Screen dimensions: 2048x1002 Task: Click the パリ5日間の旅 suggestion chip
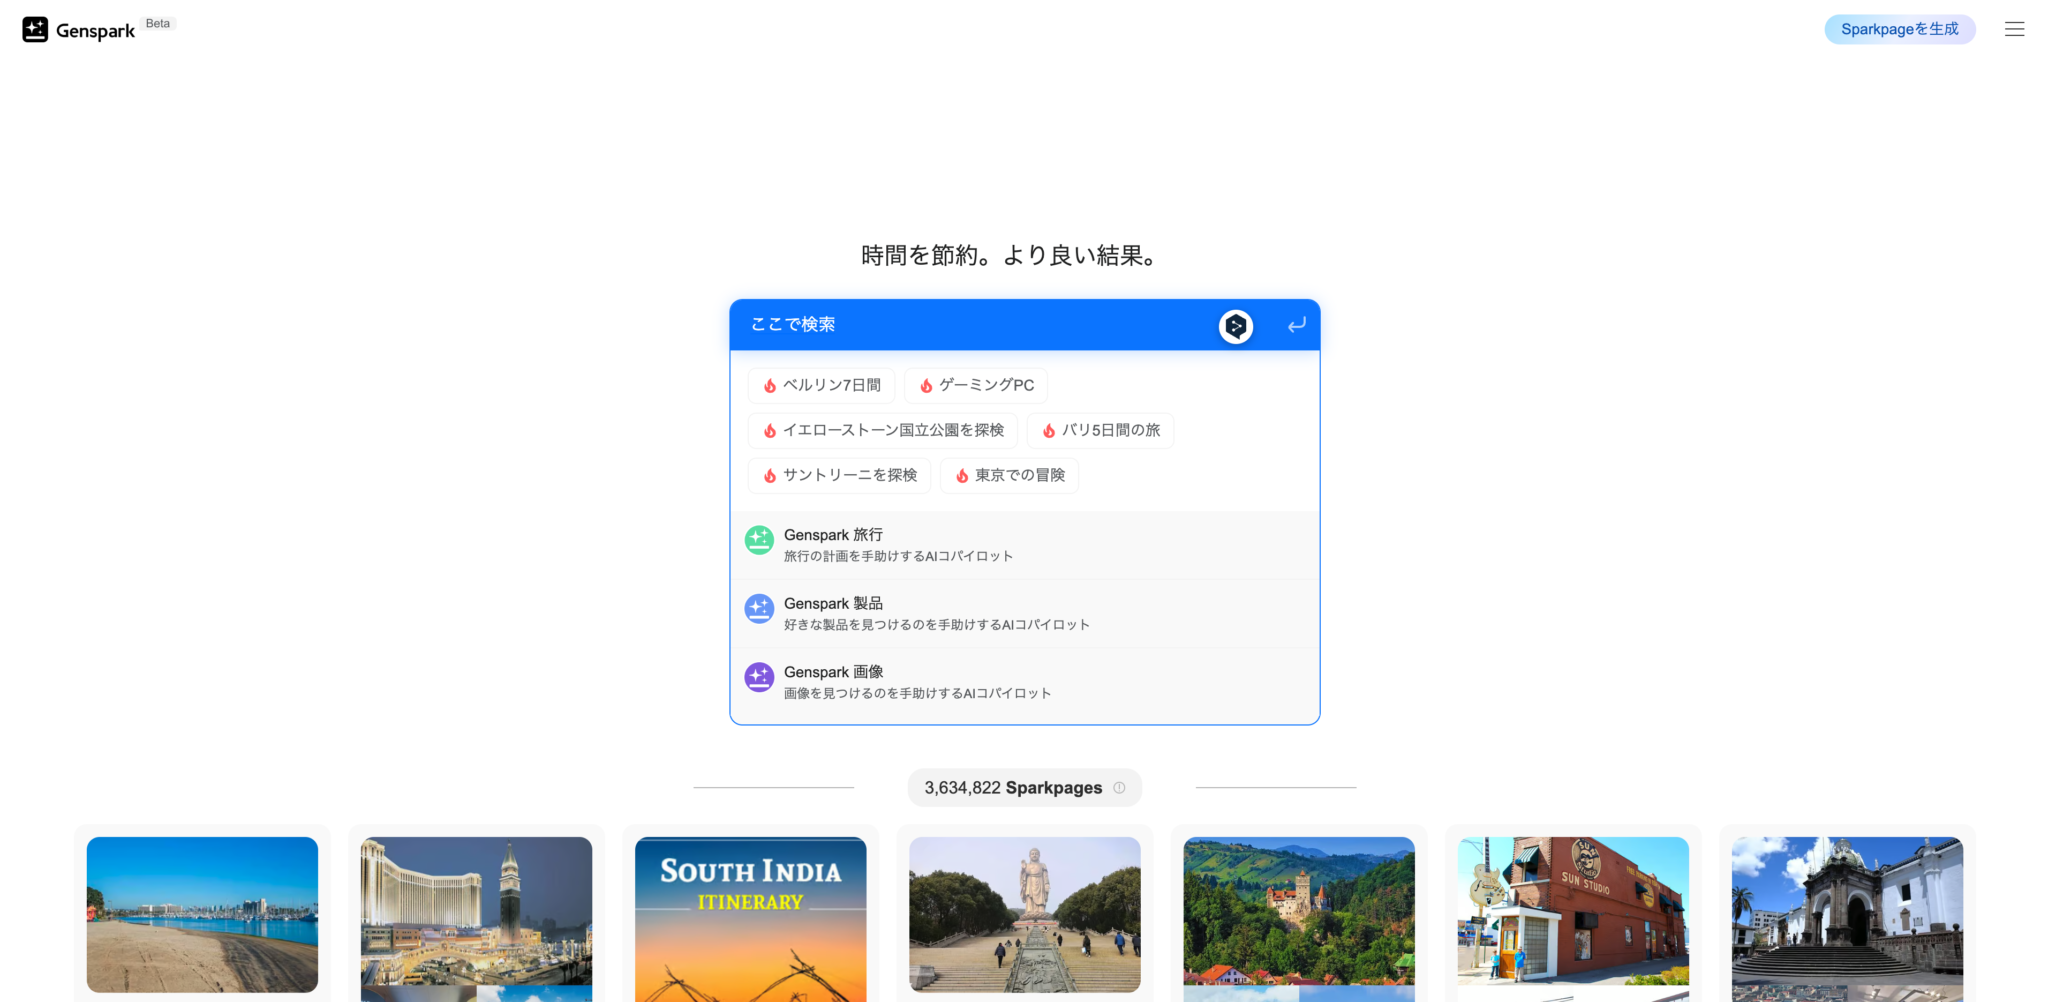tap(1100, 430)
